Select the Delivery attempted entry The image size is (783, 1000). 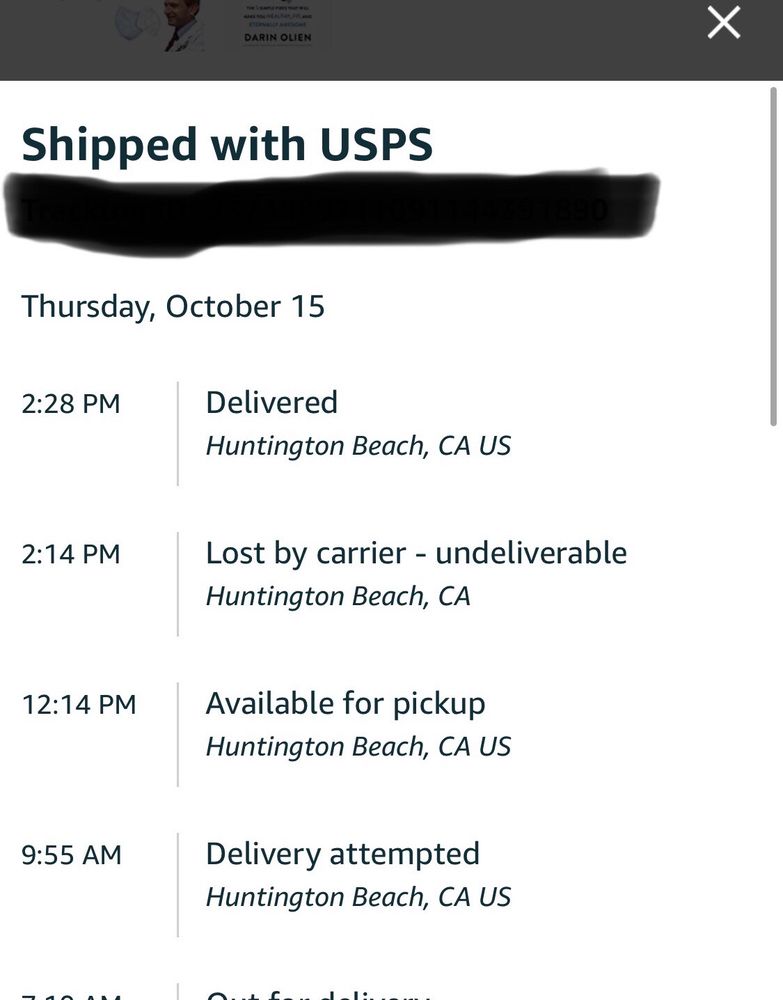(342, 853)
